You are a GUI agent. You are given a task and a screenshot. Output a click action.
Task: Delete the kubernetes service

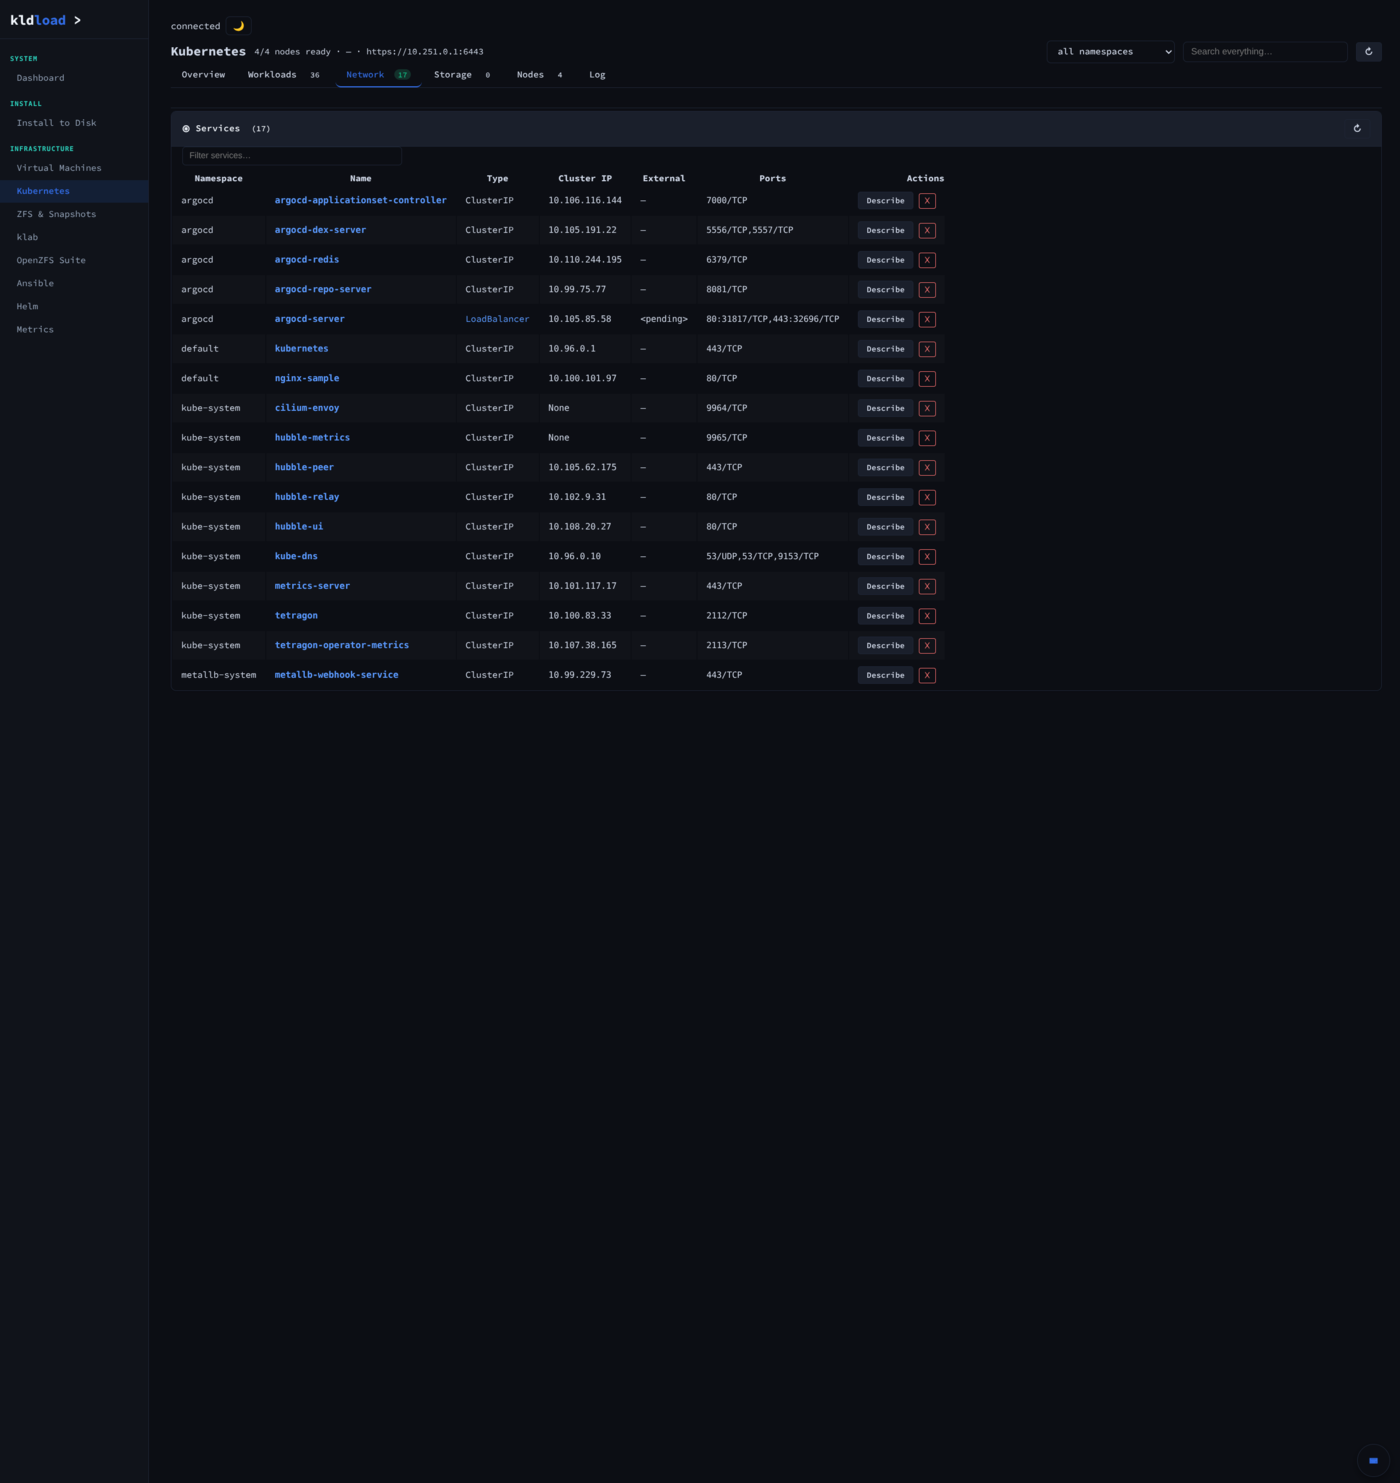(927, 349)
